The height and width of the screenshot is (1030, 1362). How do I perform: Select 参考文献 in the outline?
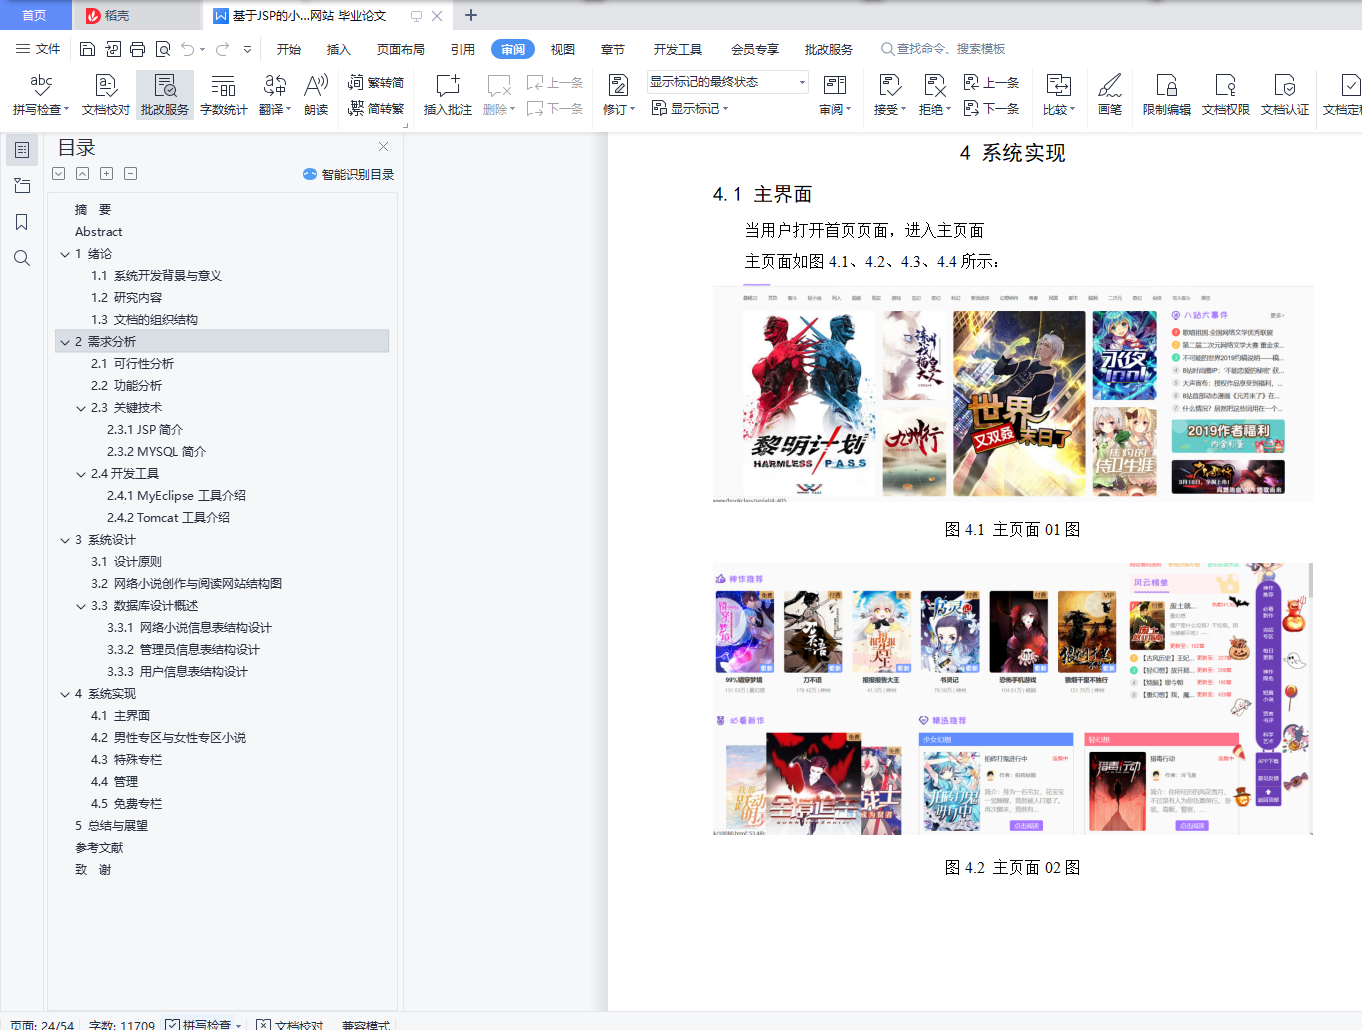99,848
